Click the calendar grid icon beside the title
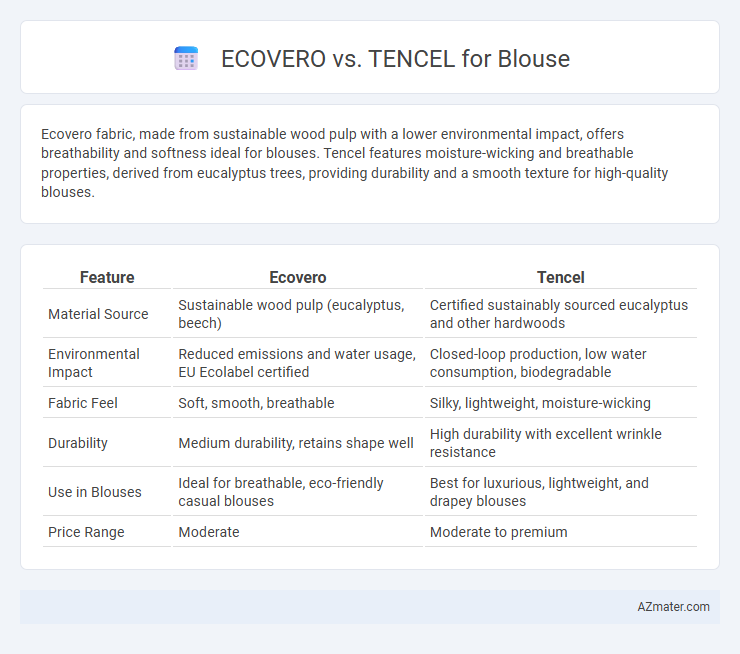 coord(186,59)
